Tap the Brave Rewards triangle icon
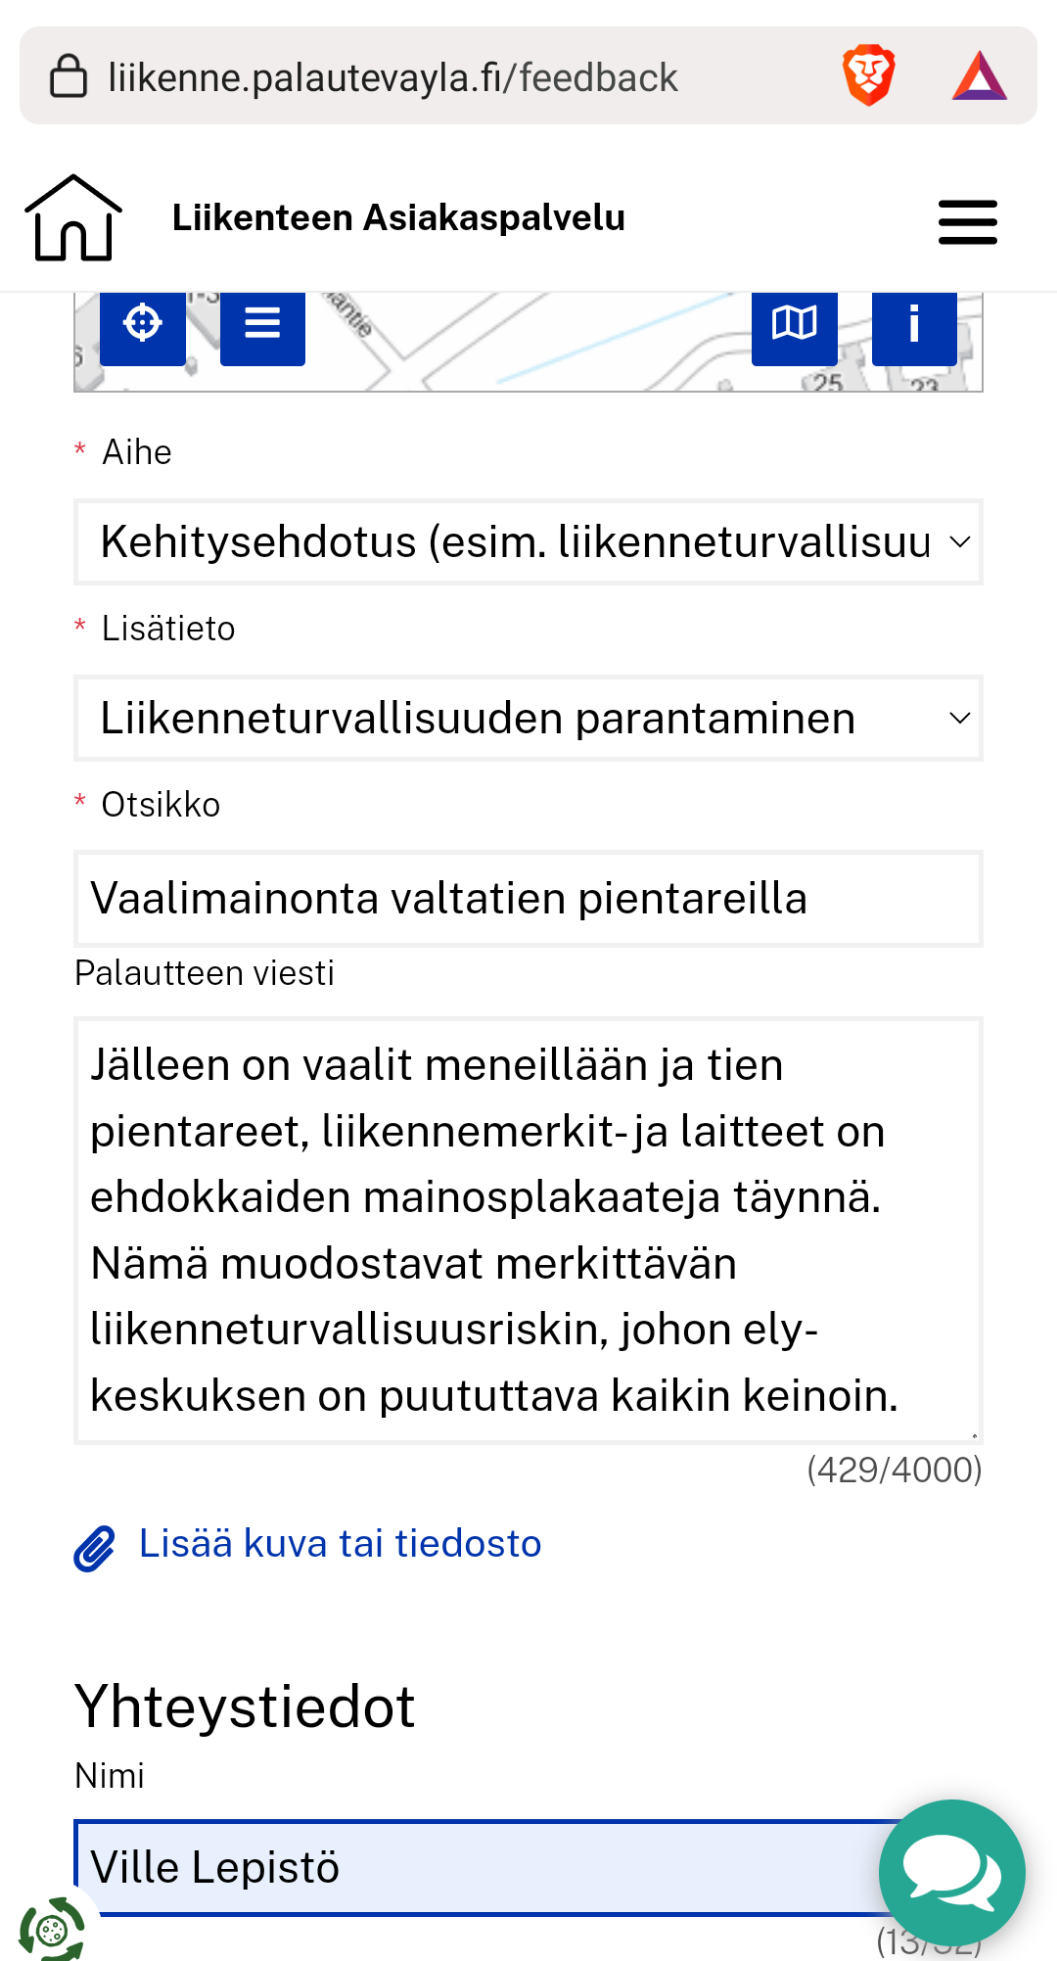This screenshot has width=1057, height=1961. [979, 76]
